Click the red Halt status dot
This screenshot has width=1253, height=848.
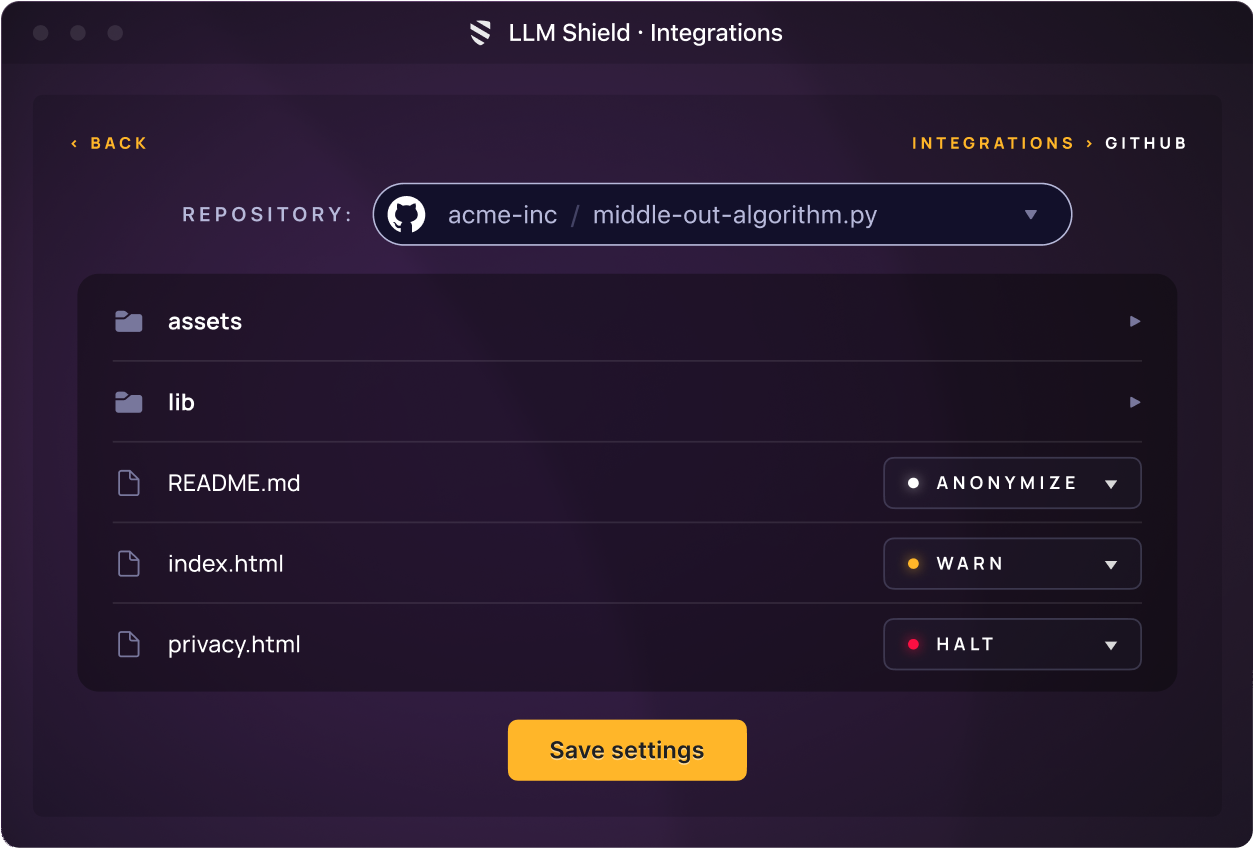pyautogui.click(x=913, y=645)
